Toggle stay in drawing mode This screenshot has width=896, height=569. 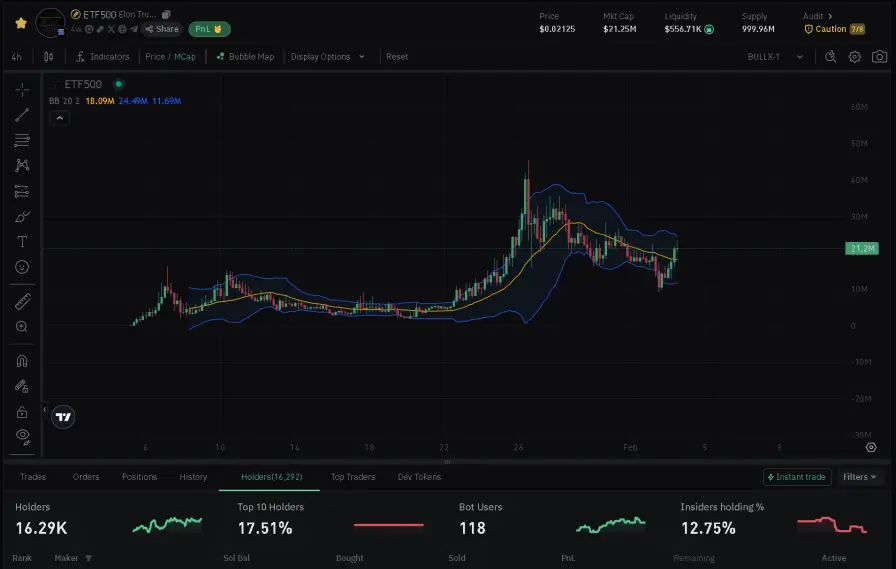coord(22,387)
